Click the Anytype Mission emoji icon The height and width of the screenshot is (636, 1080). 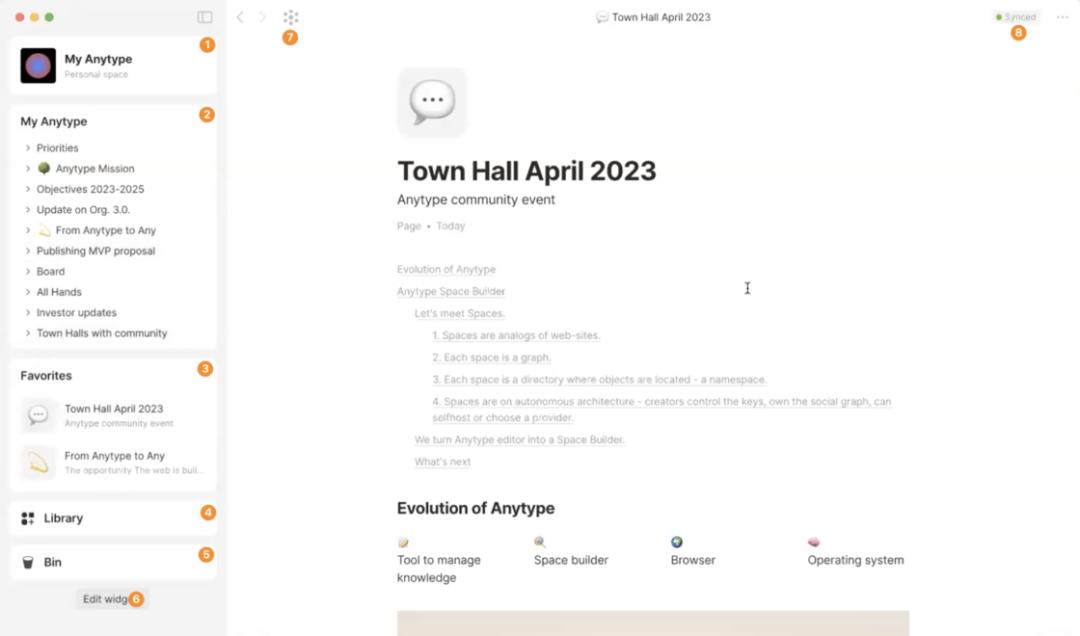44,168
